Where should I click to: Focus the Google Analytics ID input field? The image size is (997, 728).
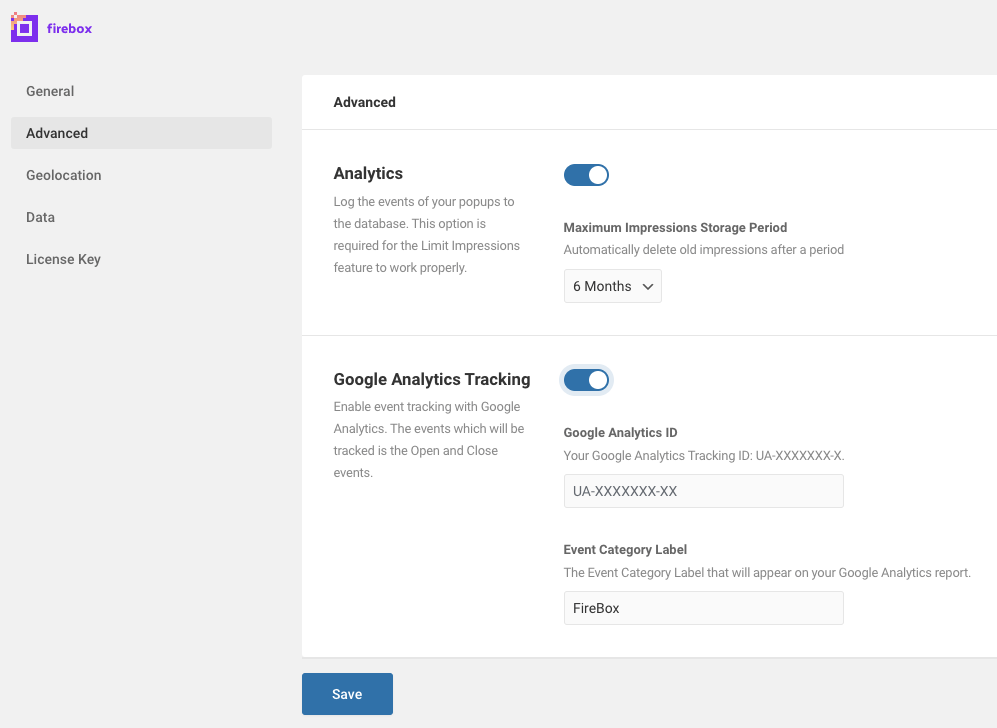703,491
